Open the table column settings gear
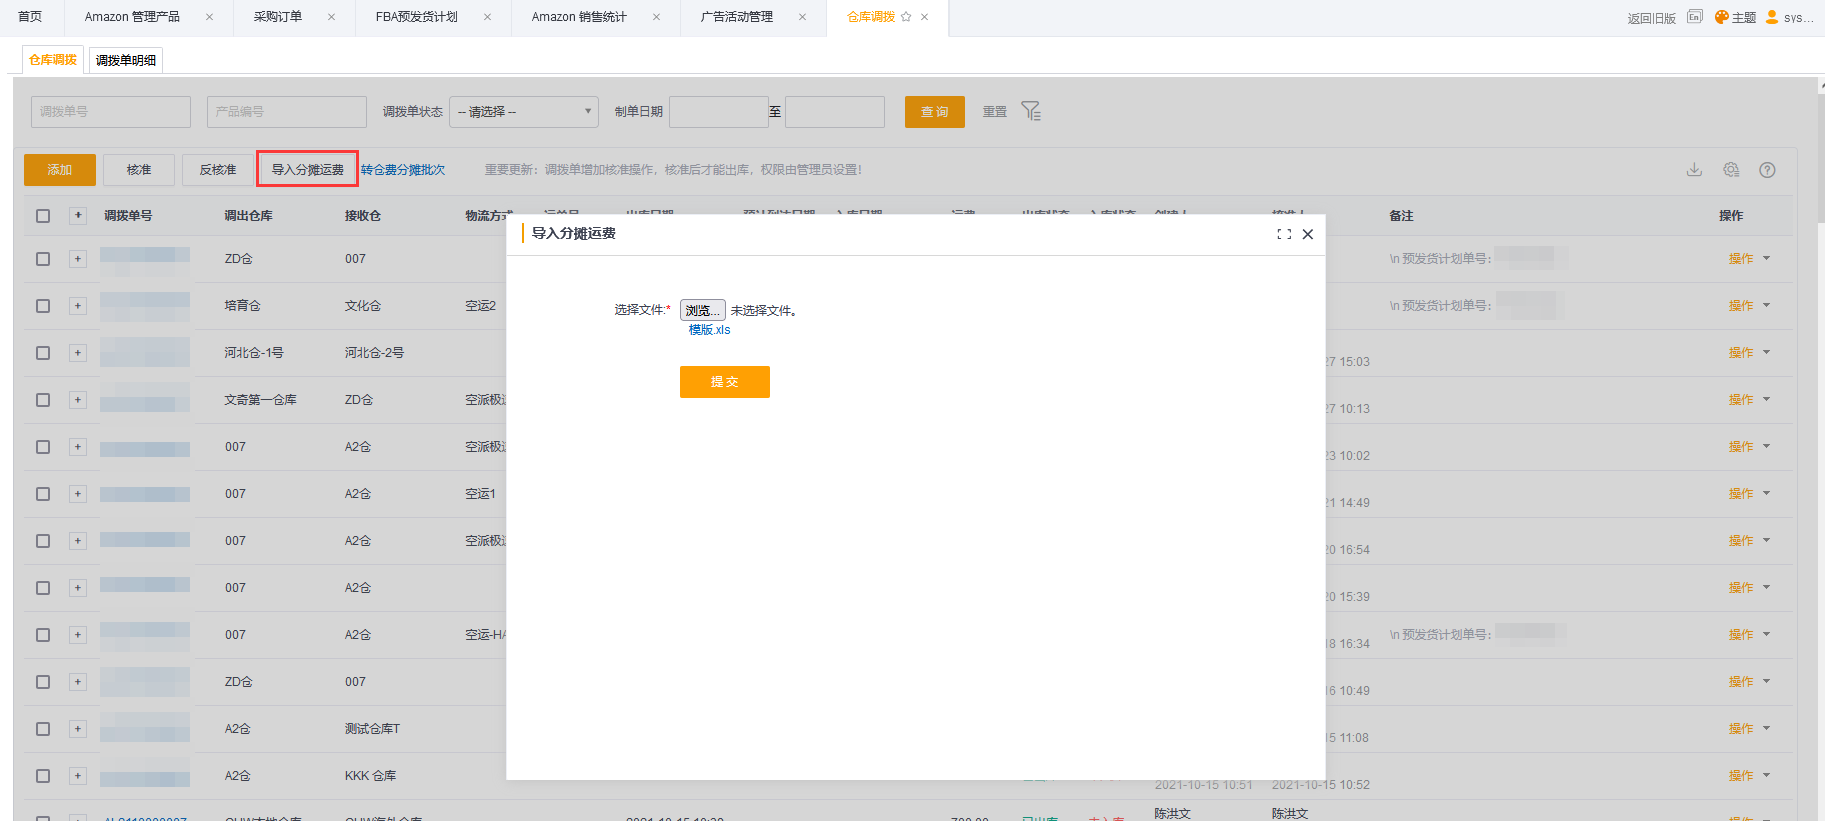Viewport: 1825px width, 821px height. [1731, 170]
